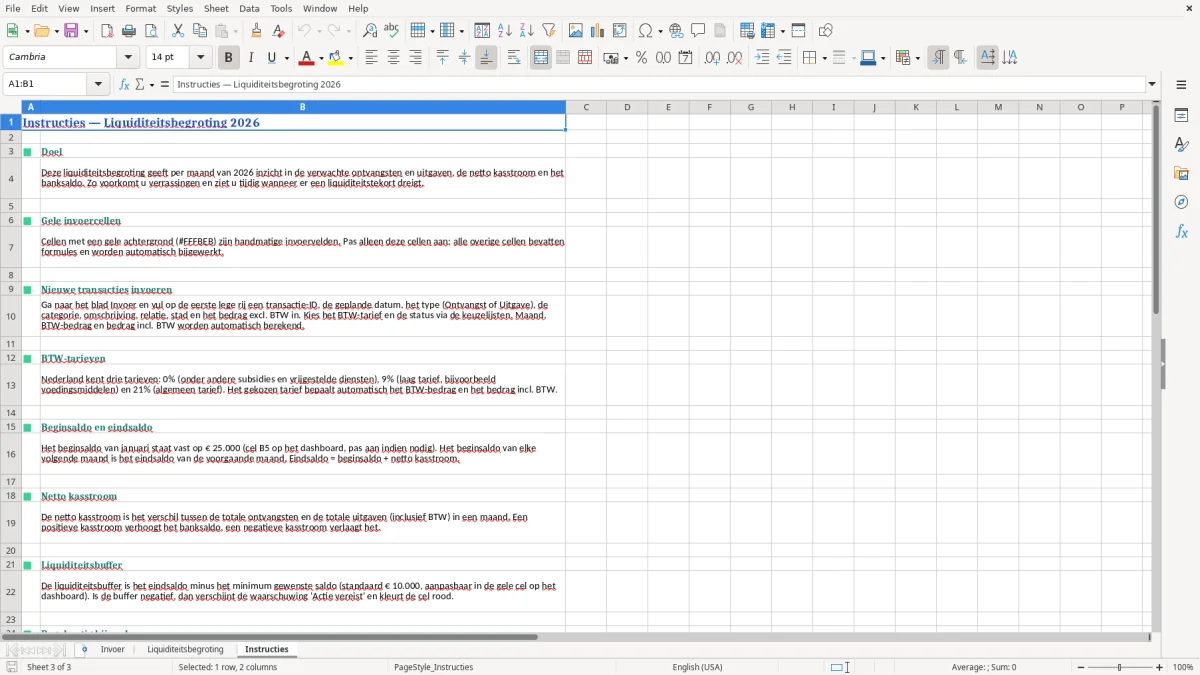This screenshot has height=675, width=1200.
Task: Click zoom in plus button
Action: tap(1160, 667)
